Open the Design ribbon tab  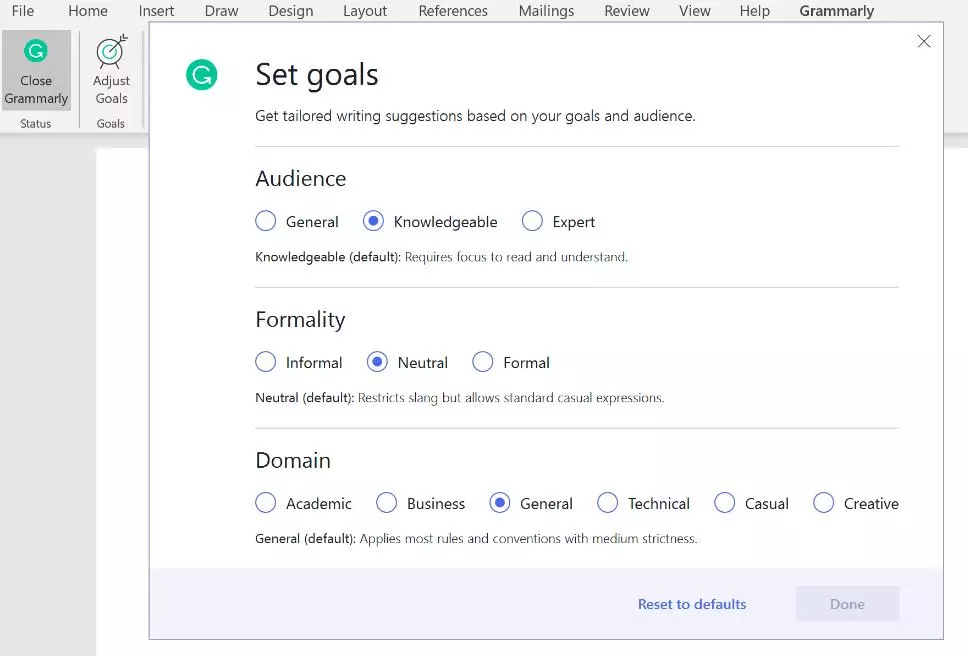[x=291, y=11]
